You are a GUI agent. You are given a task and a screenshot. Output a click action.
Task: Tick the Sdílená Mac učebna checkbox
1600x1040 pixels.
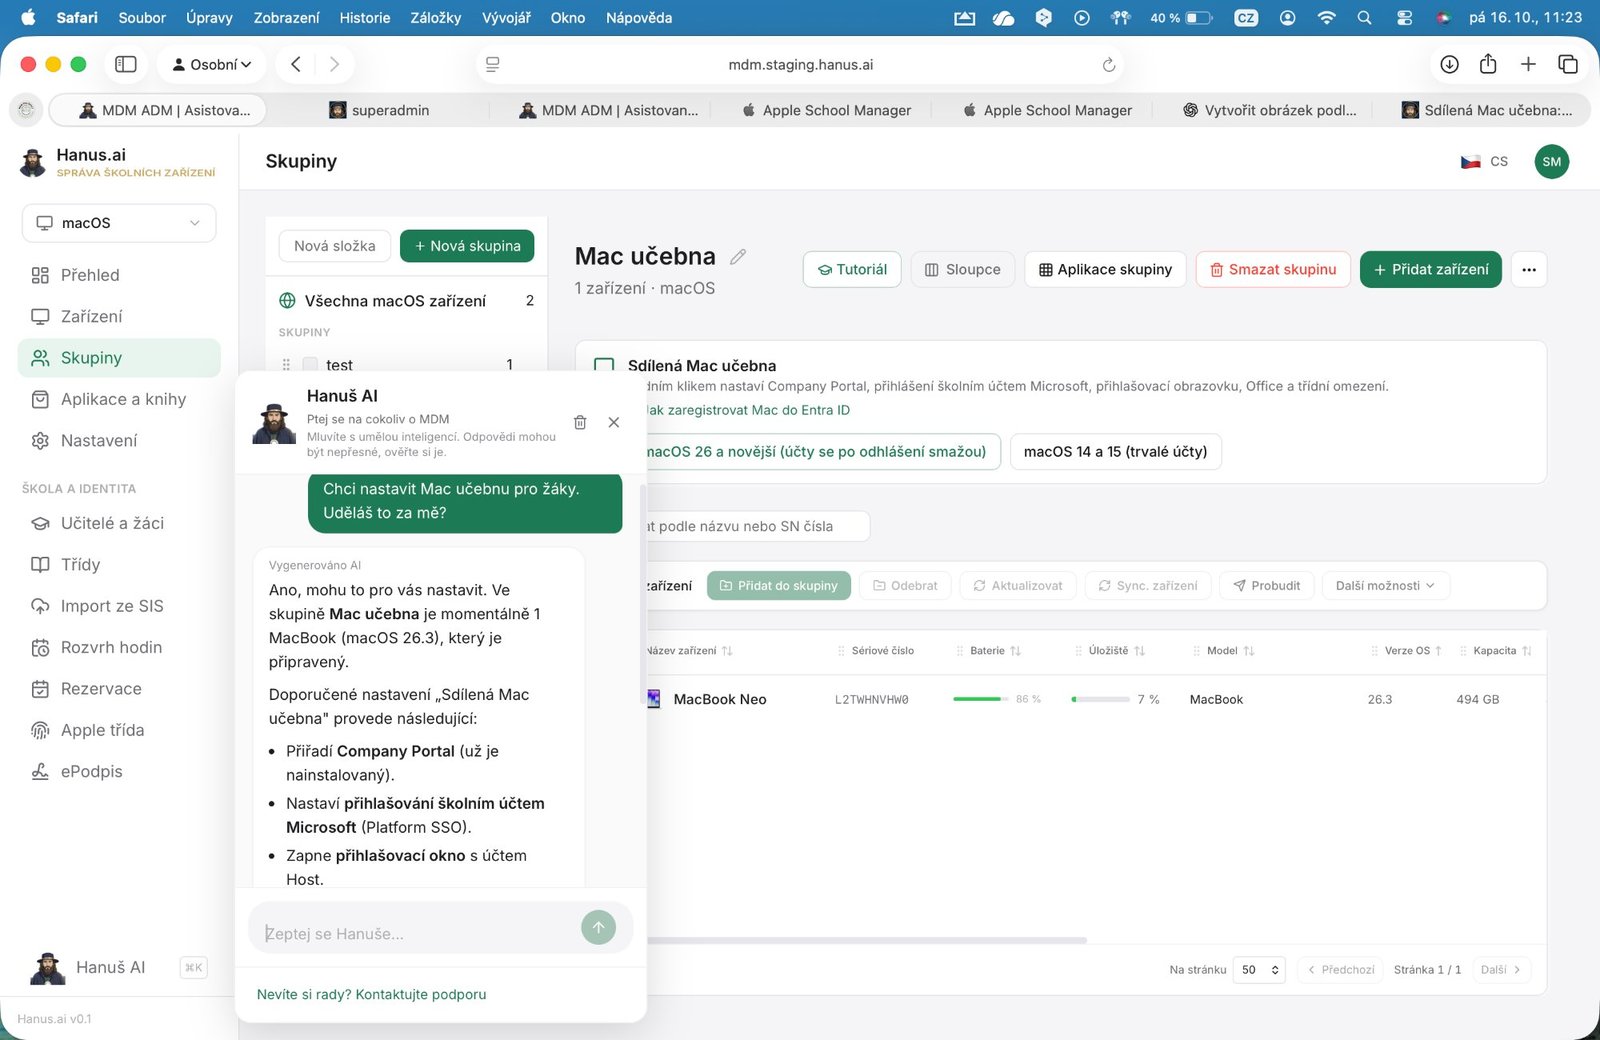pos(604,366)
